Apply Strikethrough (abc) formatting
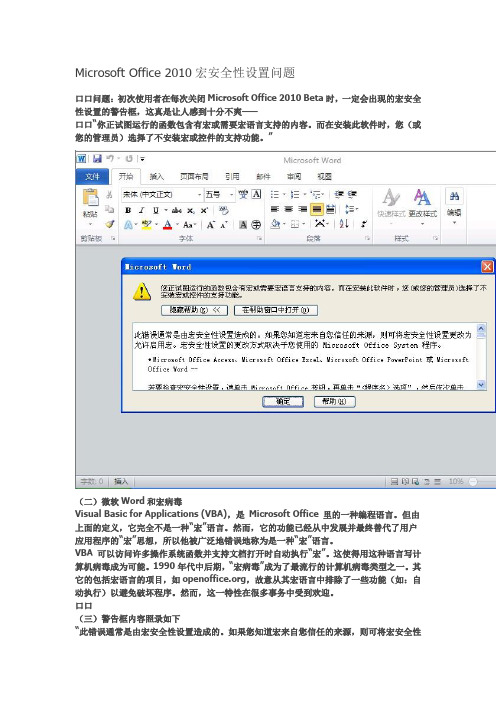 [x=177, y=210]
